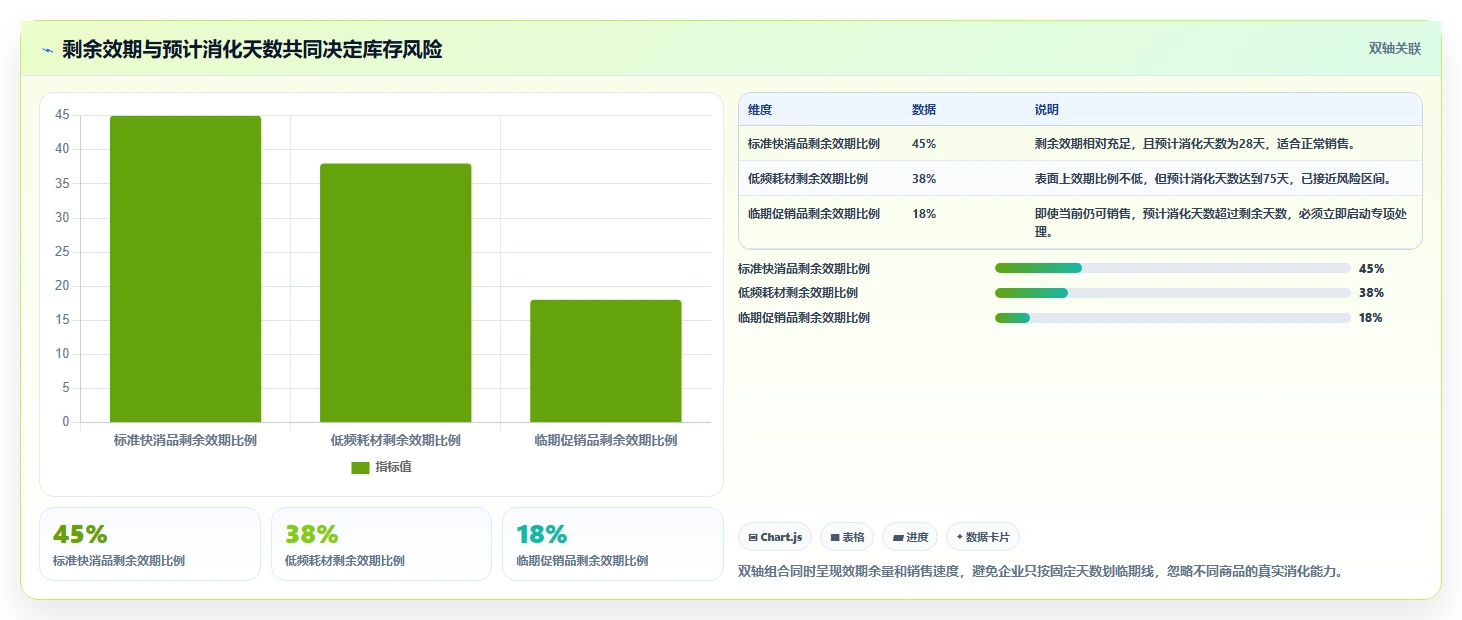Image resolution: width=1462 pixels, height=620 pixels.
Task: Open the 45% data card
Action: pyautogui.click(x=150, y=544)
